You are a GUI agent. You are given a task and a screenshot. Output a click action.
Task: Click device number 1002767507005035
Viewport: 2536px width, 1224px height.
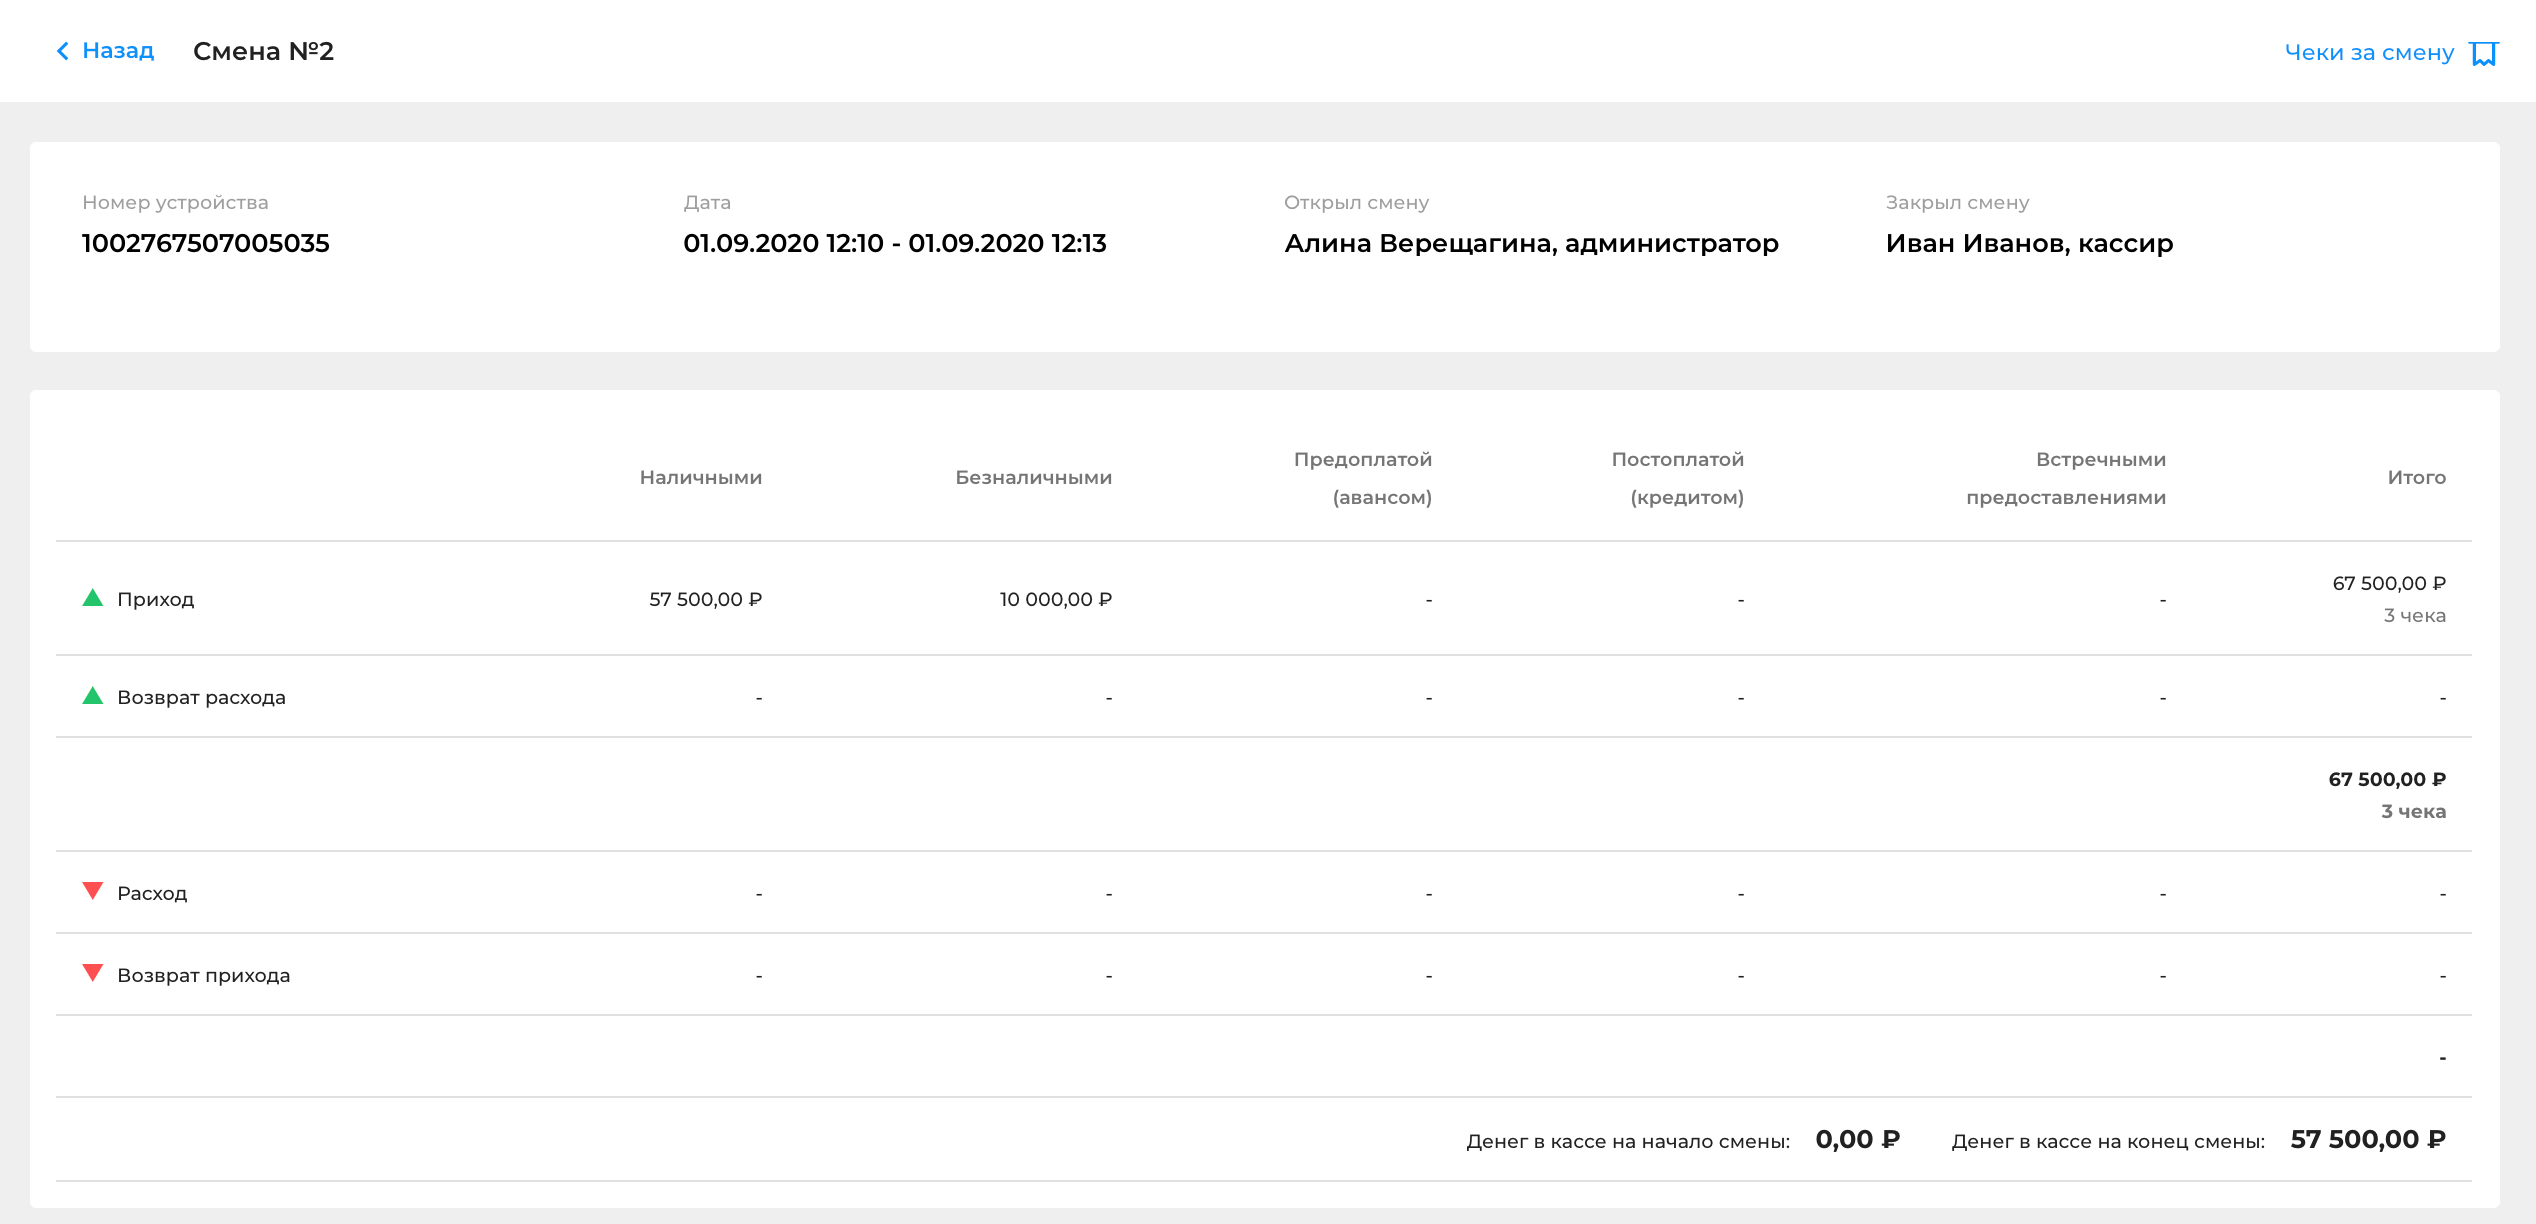pos(205,243)
